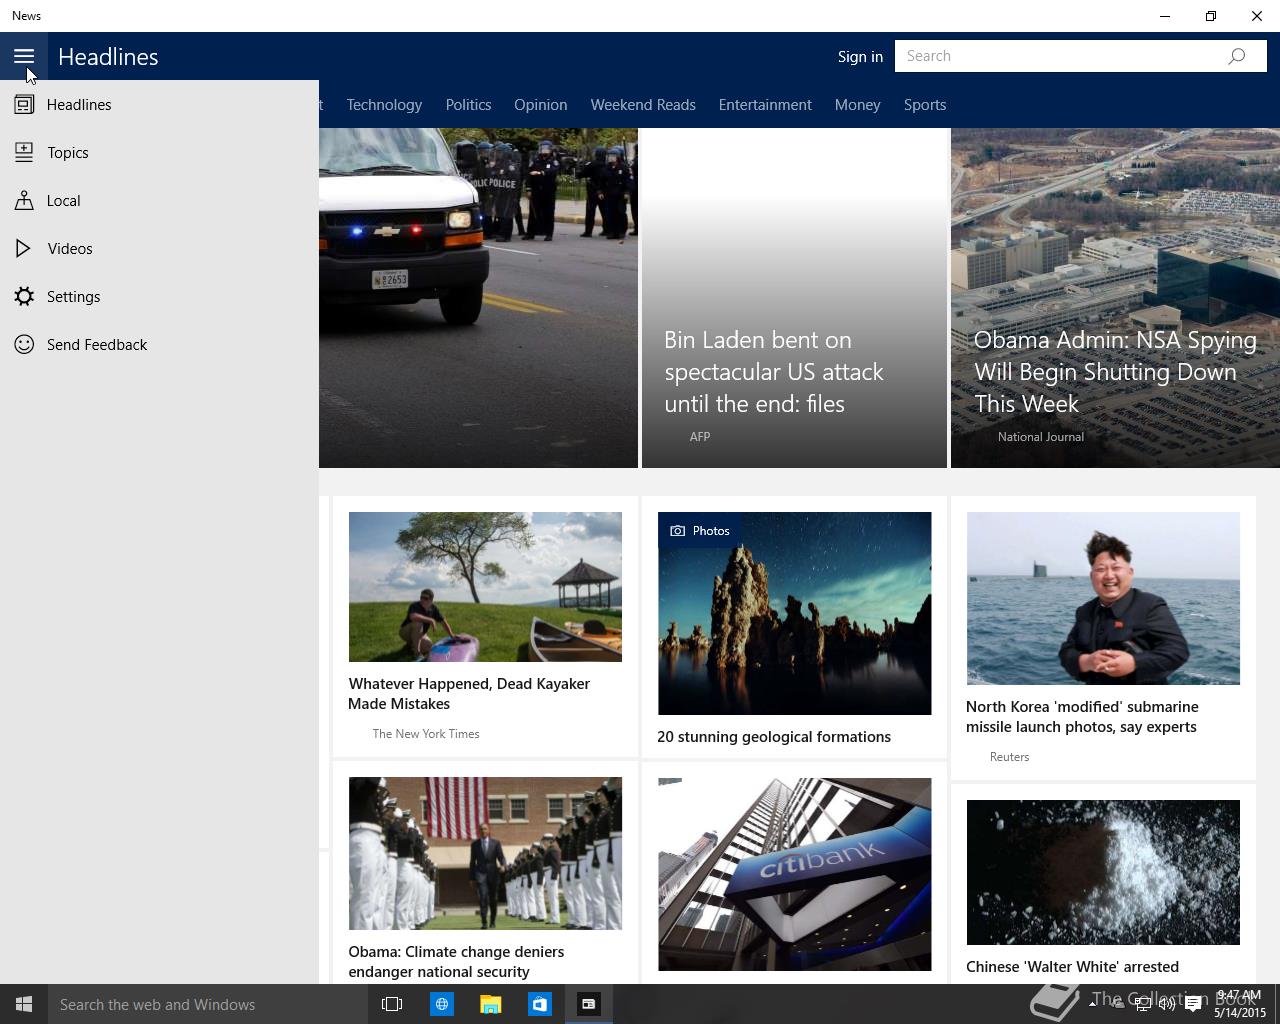Open the police van featured story image
The width and height of the screenshot is (1280, 1024).
478,298
